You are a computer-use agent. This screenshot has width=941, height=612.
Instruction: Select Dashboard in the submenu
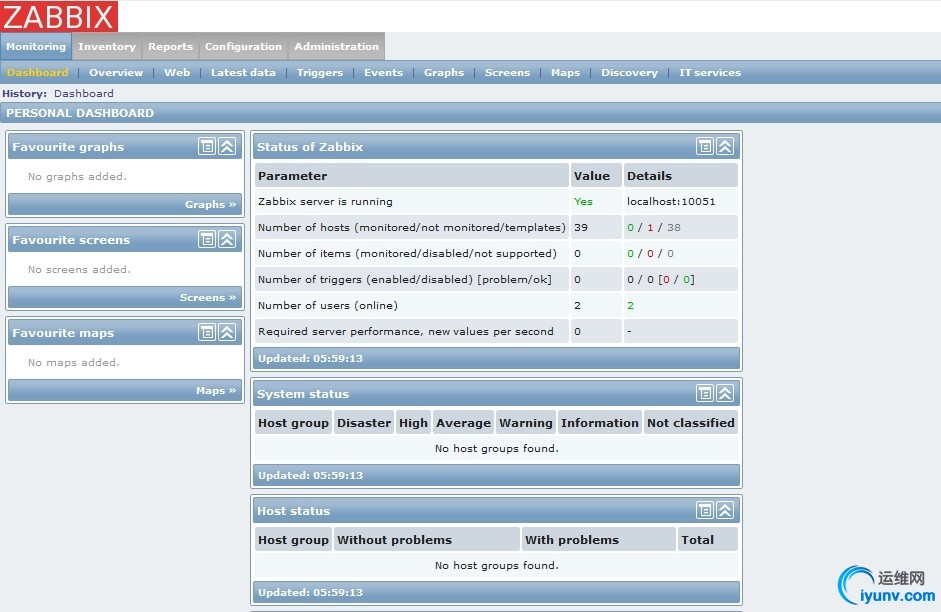point(37,73)
